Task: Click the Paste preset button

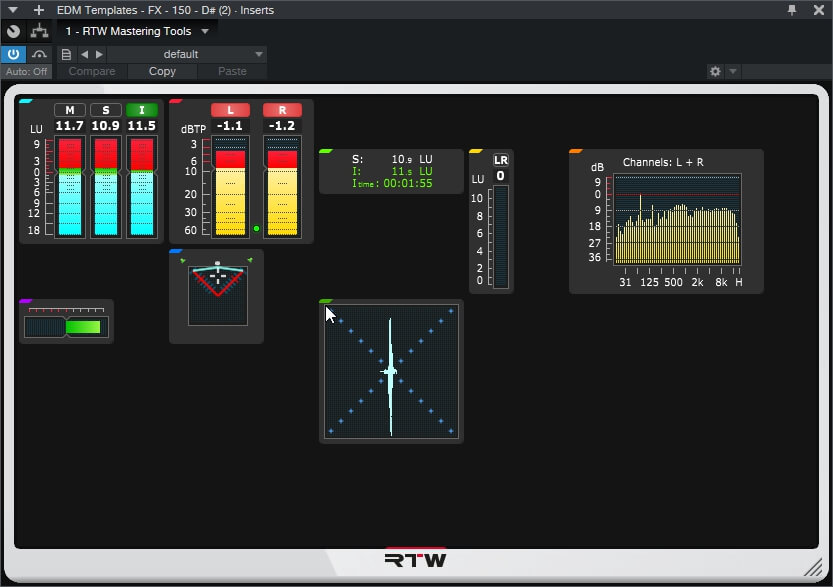Action: pos(231,71)
